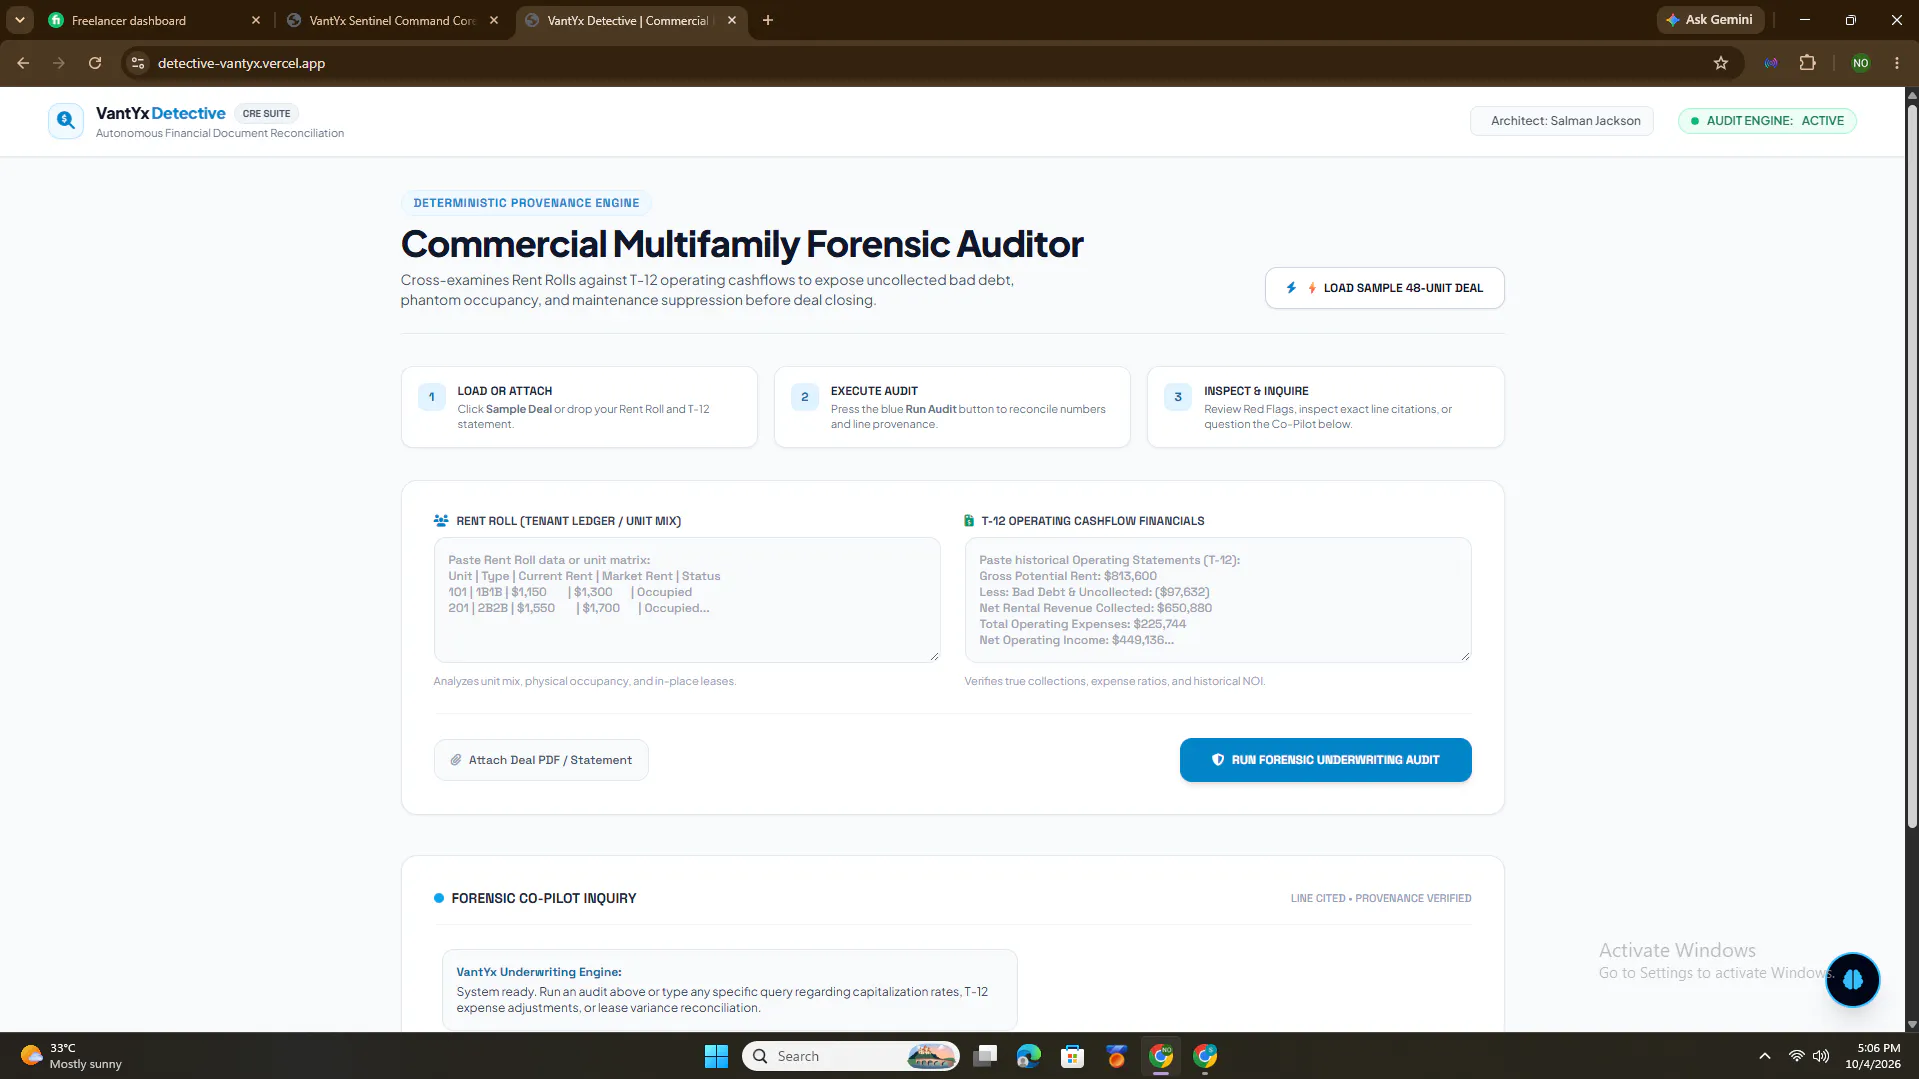Run Forensic Underwriting Audit

tap(1325, 760)
